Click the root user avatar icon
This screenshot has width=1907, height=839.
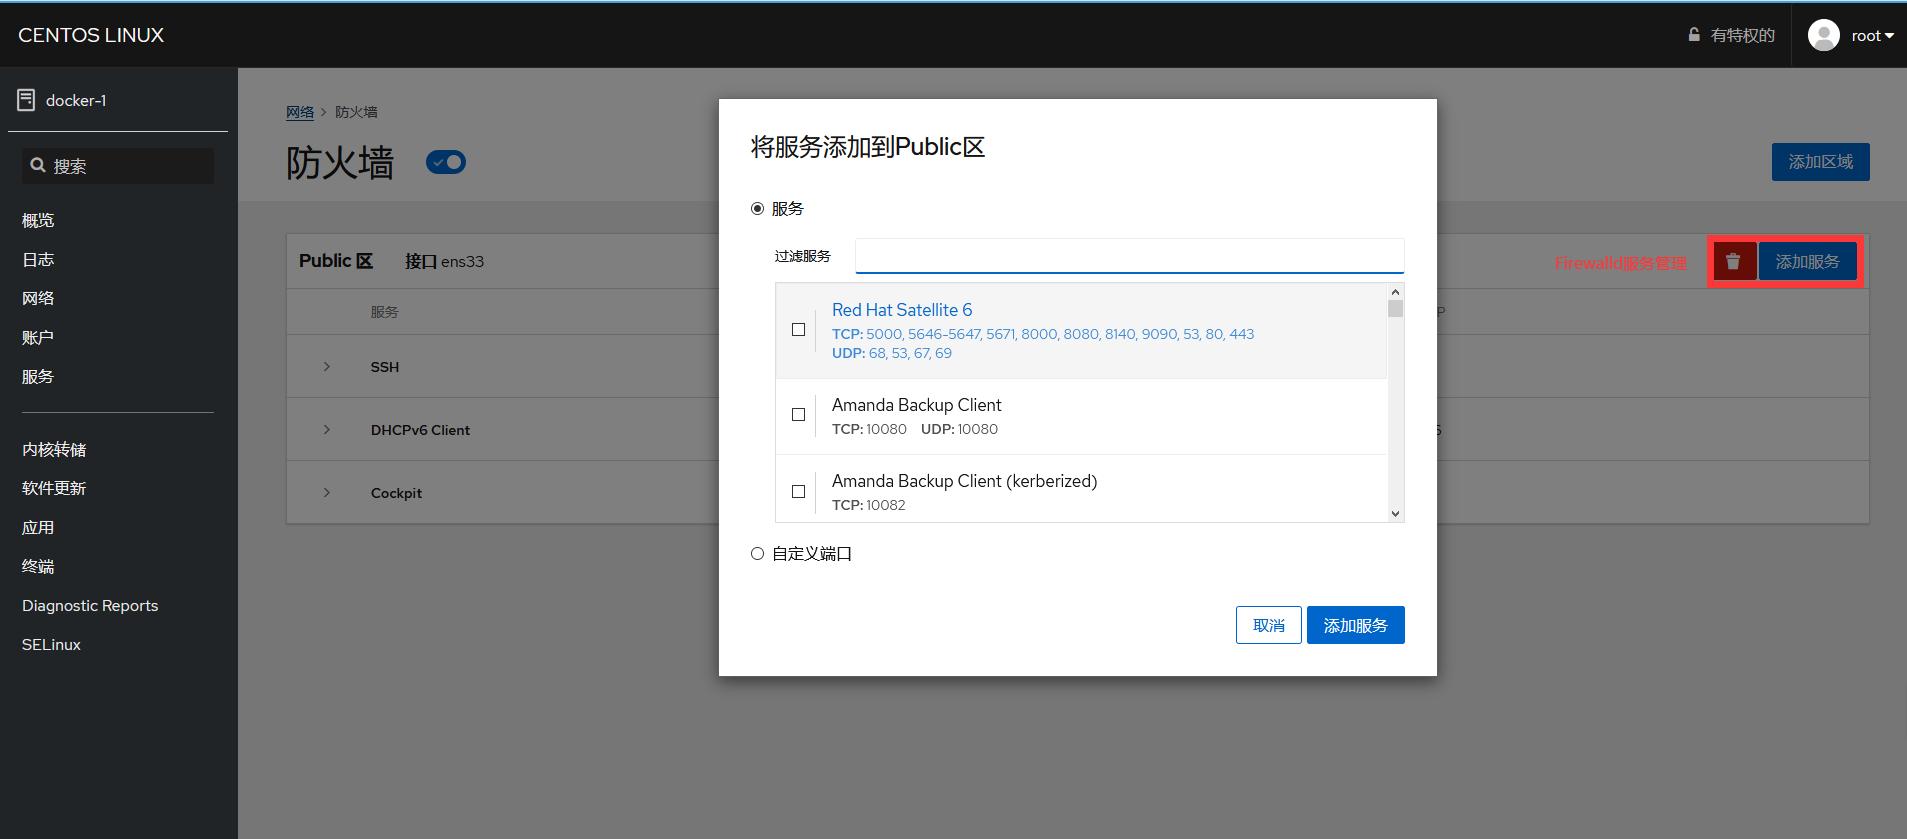pos(1824,35)
